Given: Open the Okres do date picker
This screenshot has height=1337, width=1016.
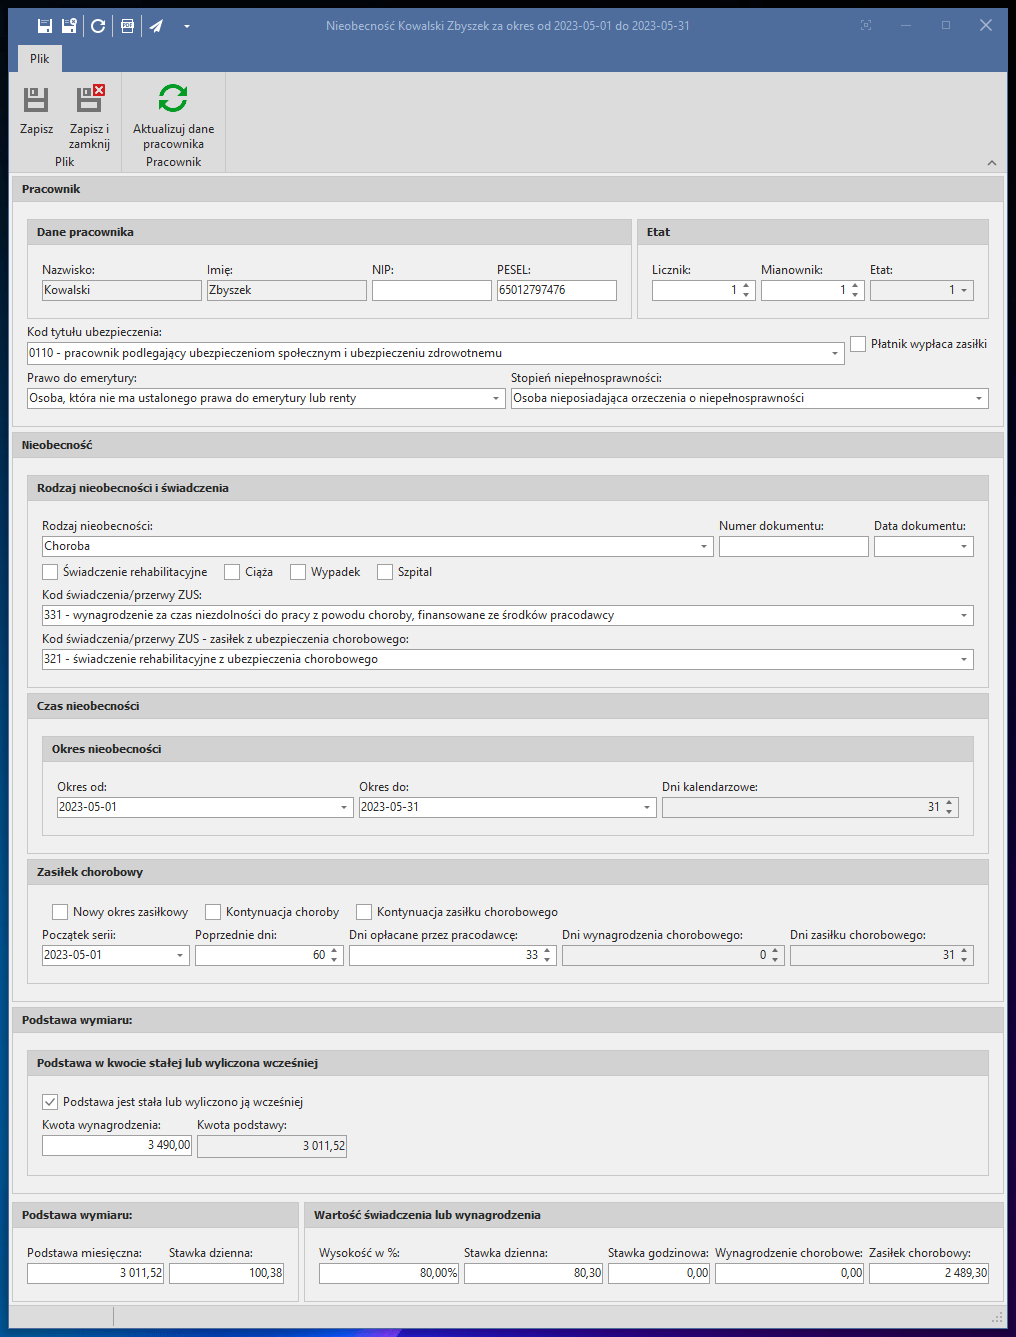Looking at the screenshot, I should click(646, 808).
